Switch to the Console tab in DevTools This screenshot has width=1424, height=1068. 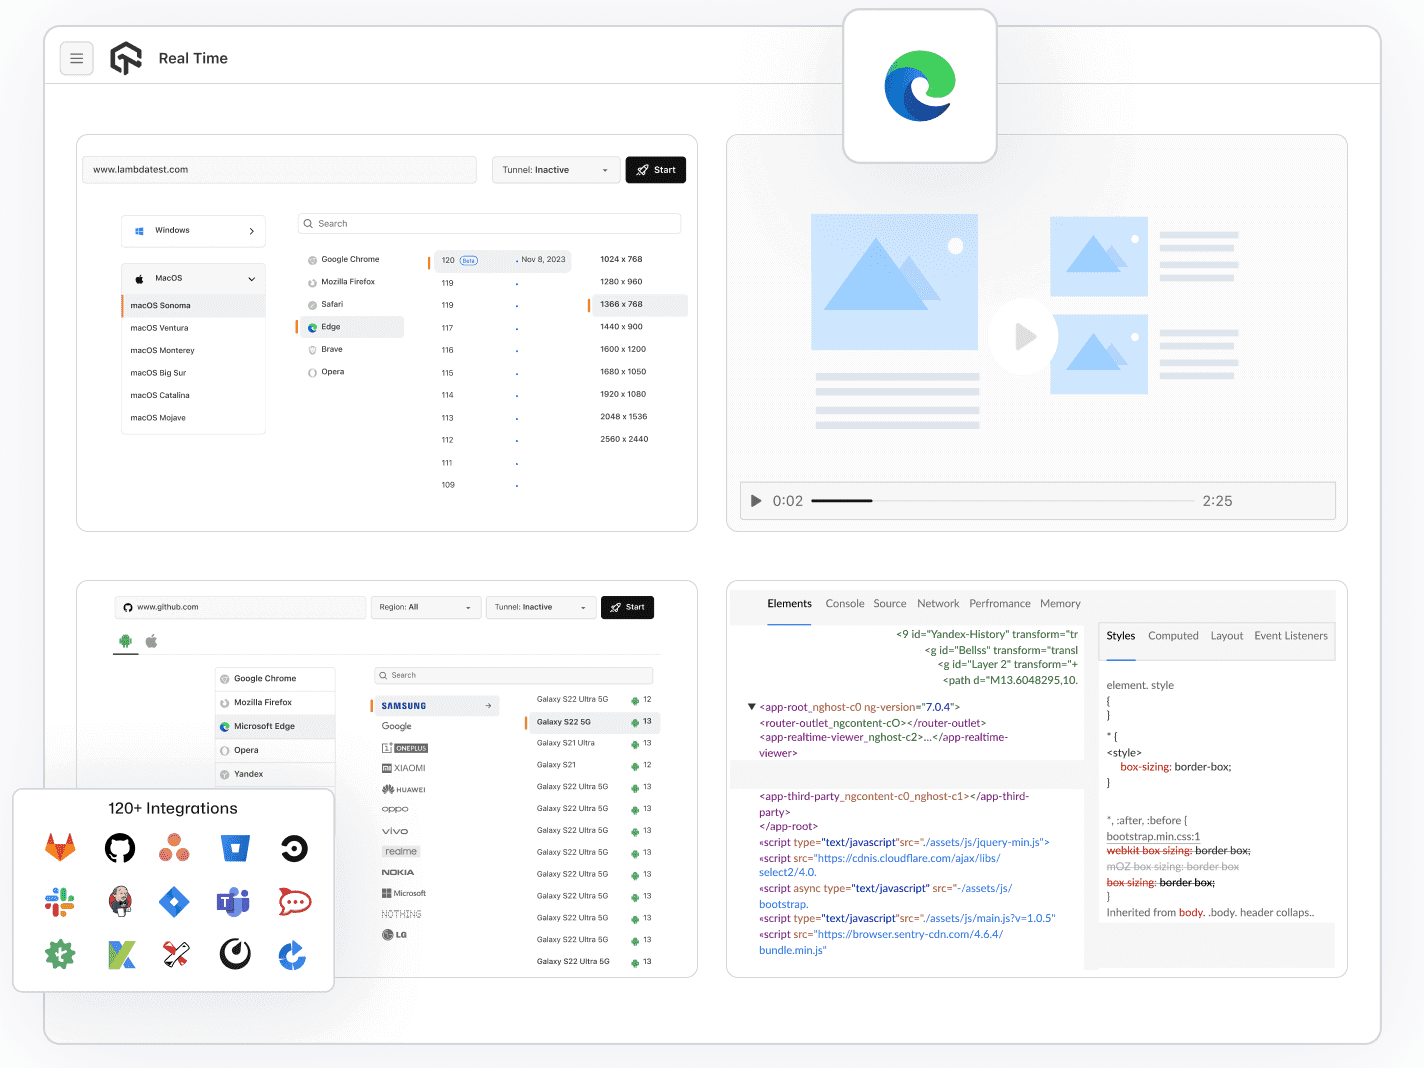tap(844, 603)
